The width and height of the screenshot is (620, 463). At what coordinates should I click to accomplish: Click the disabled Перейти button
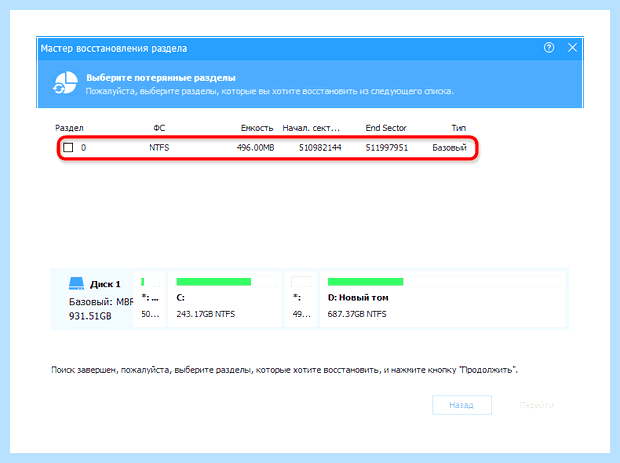click(537, 405)
